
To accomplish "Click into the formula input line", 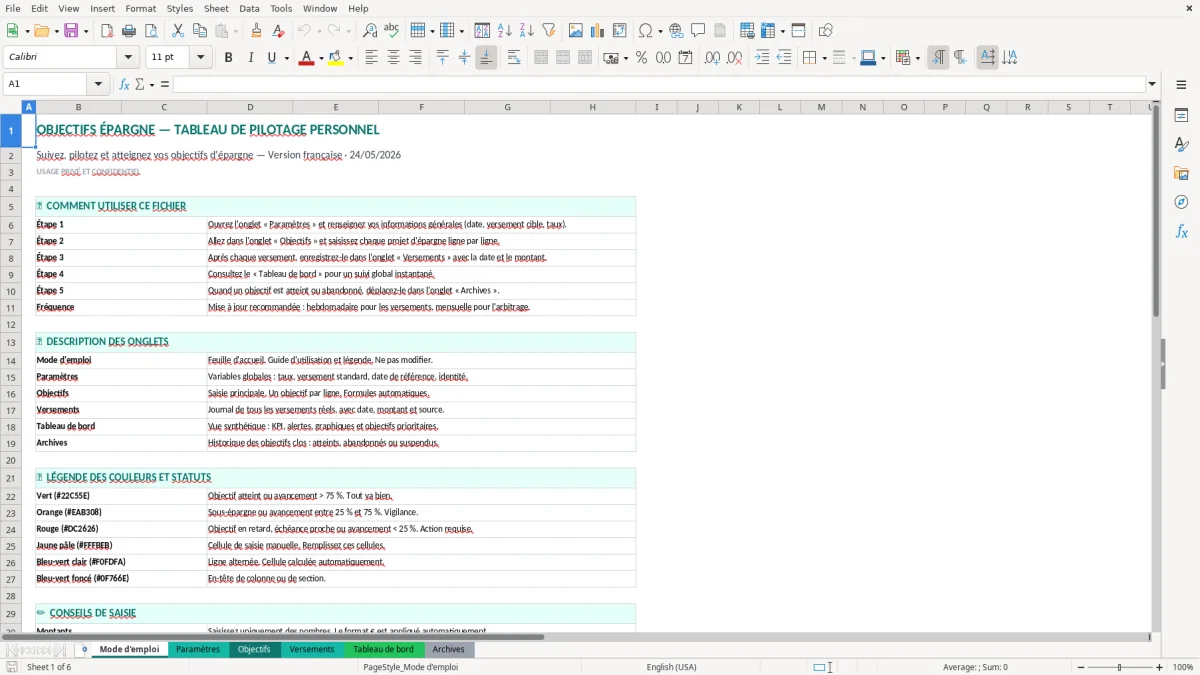I will (x=658, y=84).
